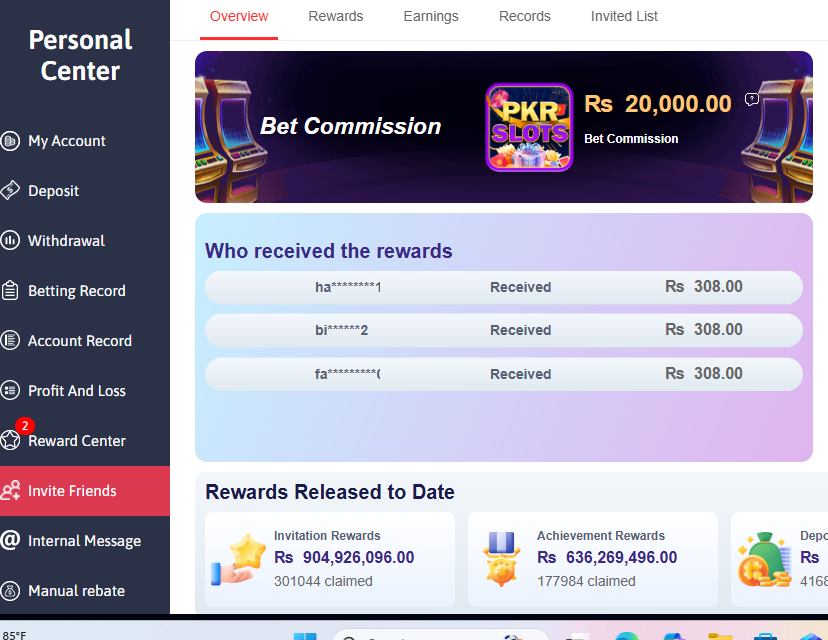Click the Achievement Rewards medal icon
The height and width of the screenshot is (640, 828).
coord(501,559)
